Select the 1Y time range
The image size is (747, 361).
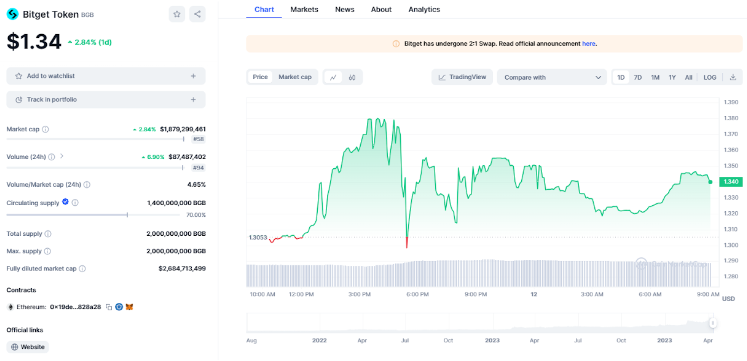pos(672,77)
